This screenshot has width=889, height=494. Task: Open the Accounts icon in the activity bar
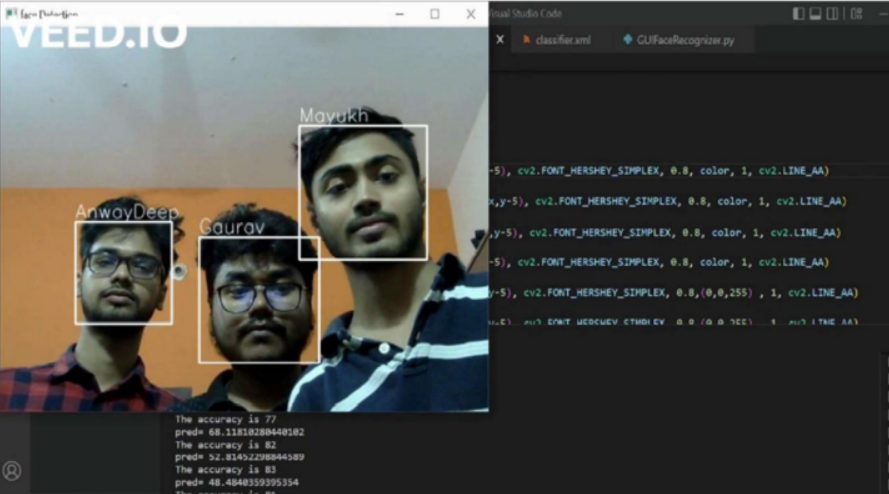click(12, 471)
